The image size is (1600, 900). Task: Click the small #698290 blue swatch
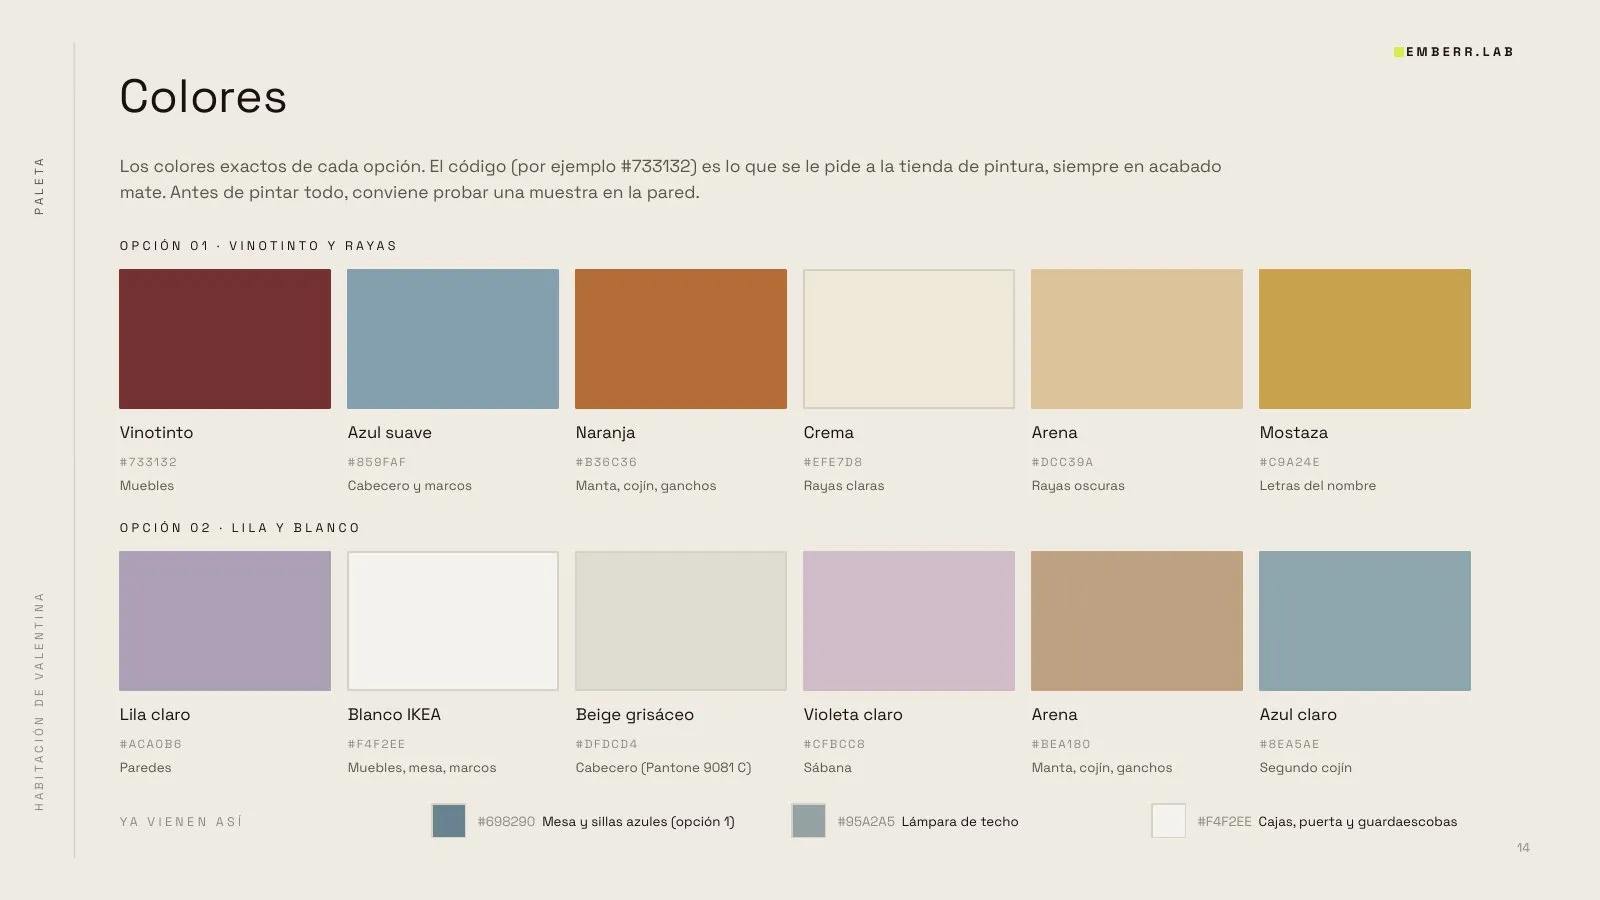(449, 821)
